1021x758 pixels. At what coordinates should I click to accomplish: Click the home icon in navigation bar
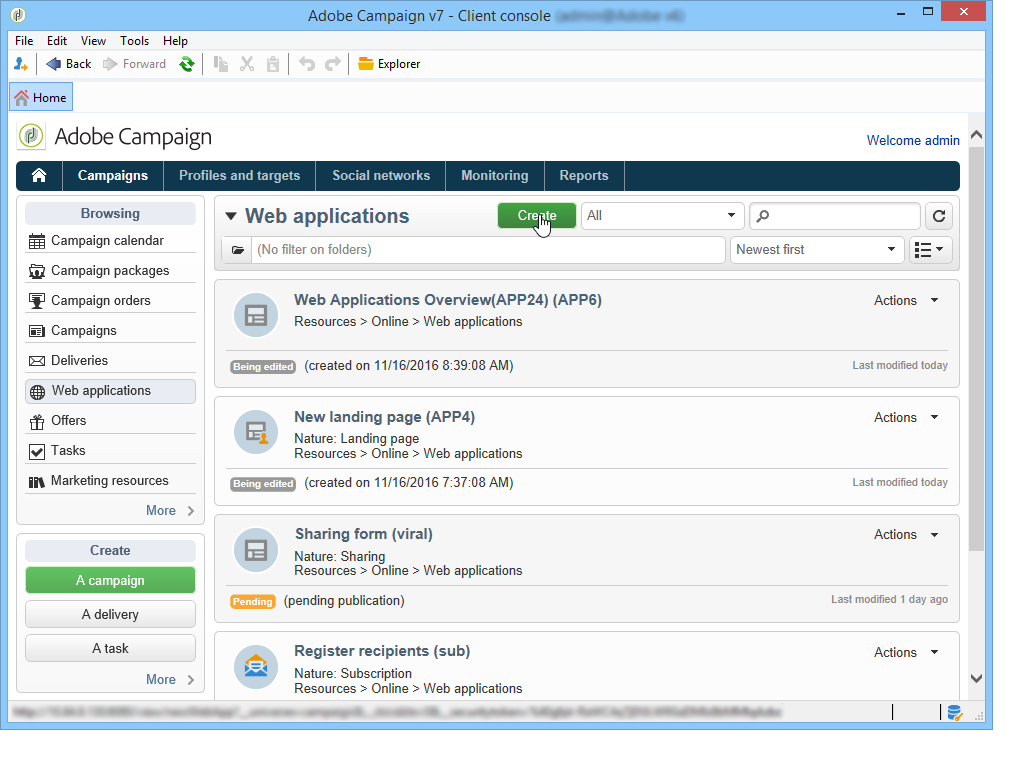click(x=39, y=175)
